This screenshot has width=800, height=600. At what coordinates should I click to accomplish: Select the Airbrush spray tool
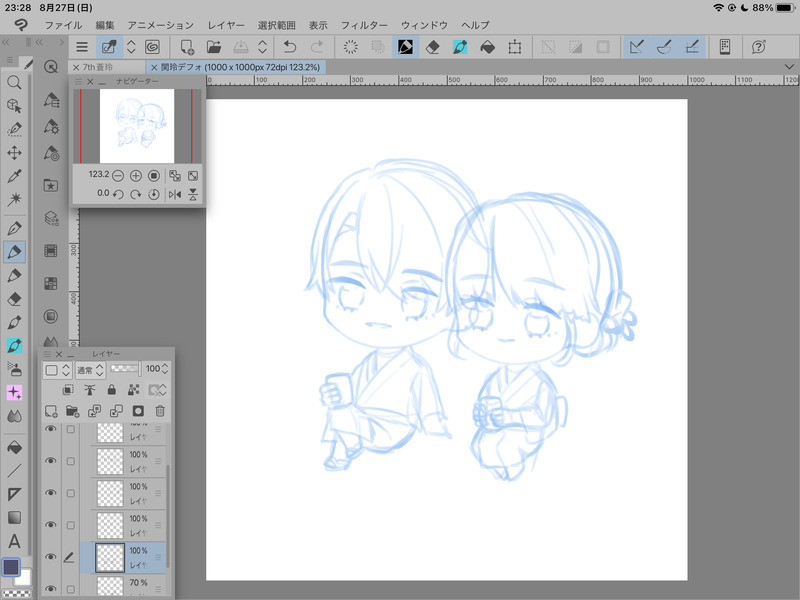pyautogui.click(x=14, y=368)
